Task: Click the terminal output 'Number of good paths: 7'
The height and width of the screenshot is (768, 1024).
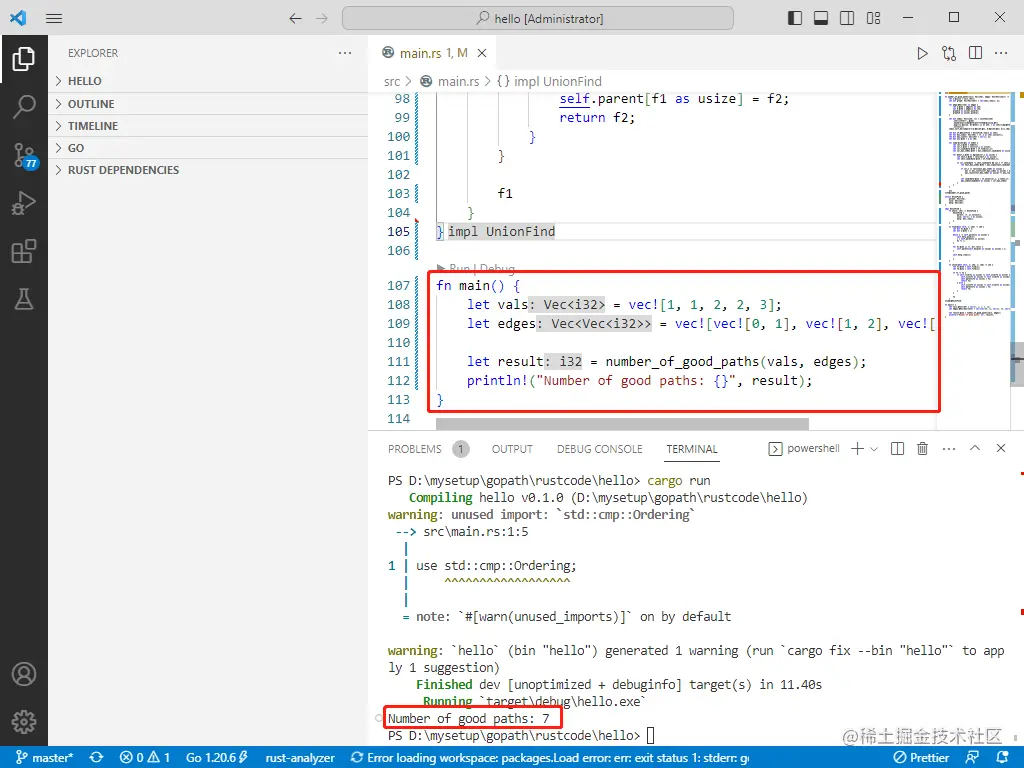Action: [468, 718]
